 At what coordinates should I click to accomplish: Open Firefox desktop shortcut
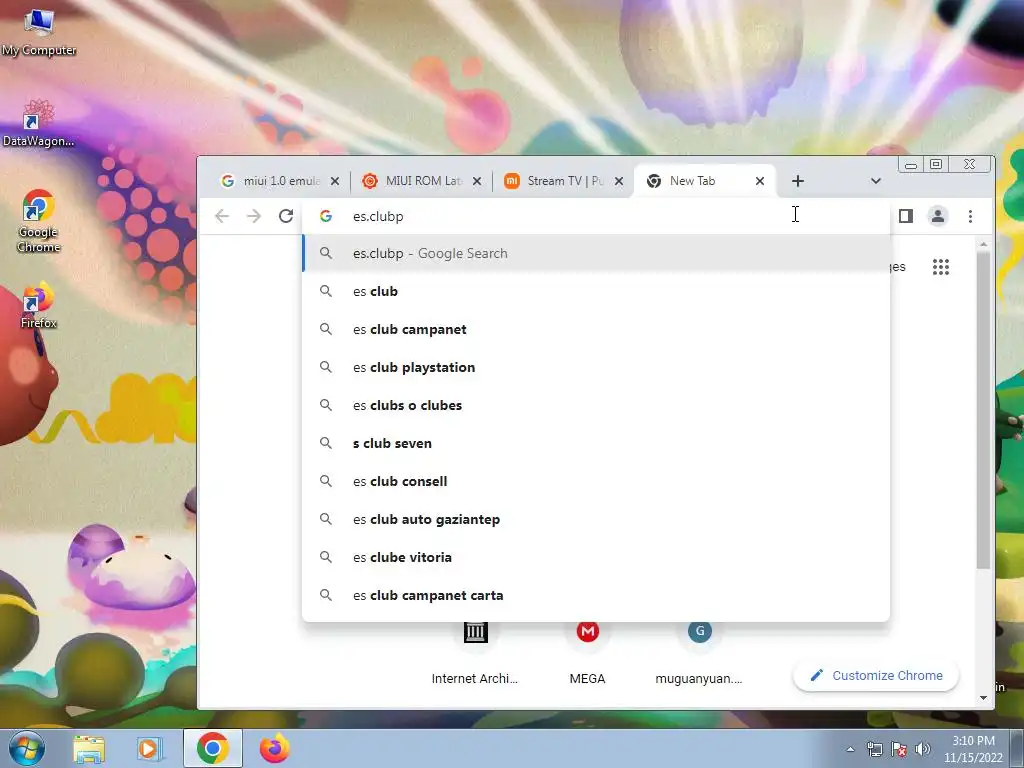pyautogui.click(x=39, y=306)
